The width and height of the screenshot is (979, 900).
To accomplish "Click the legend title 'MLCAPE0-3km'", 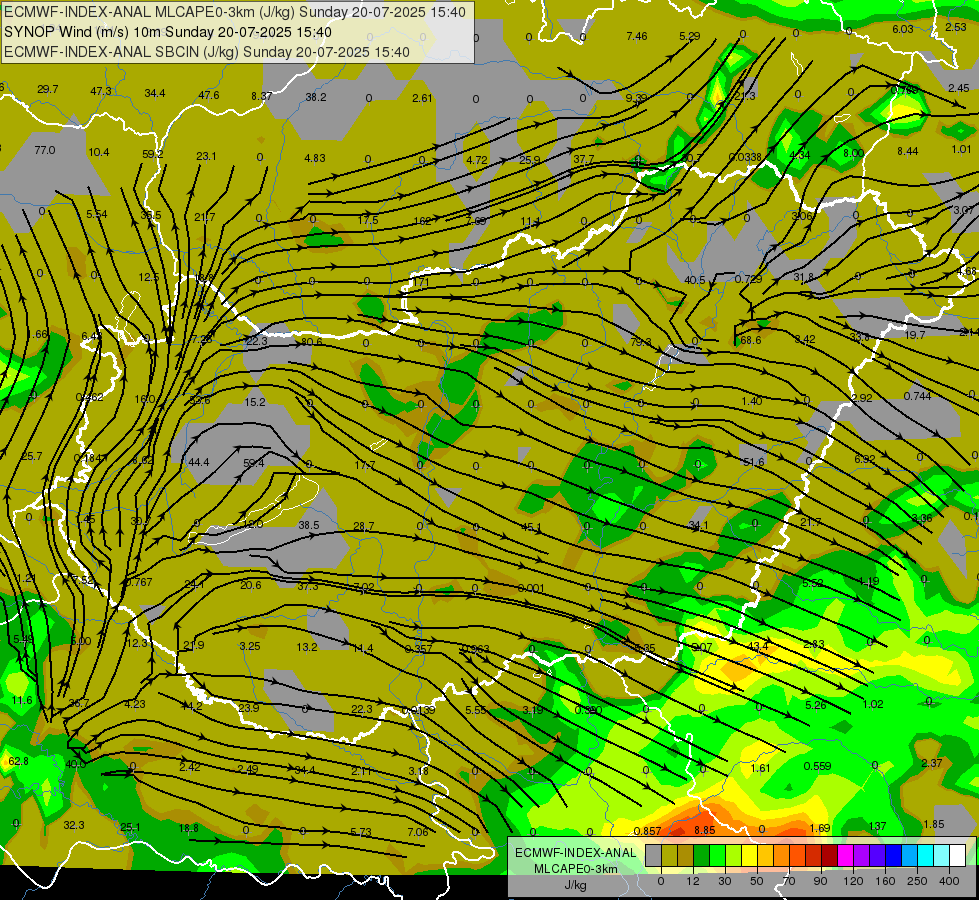I will 576,869.
